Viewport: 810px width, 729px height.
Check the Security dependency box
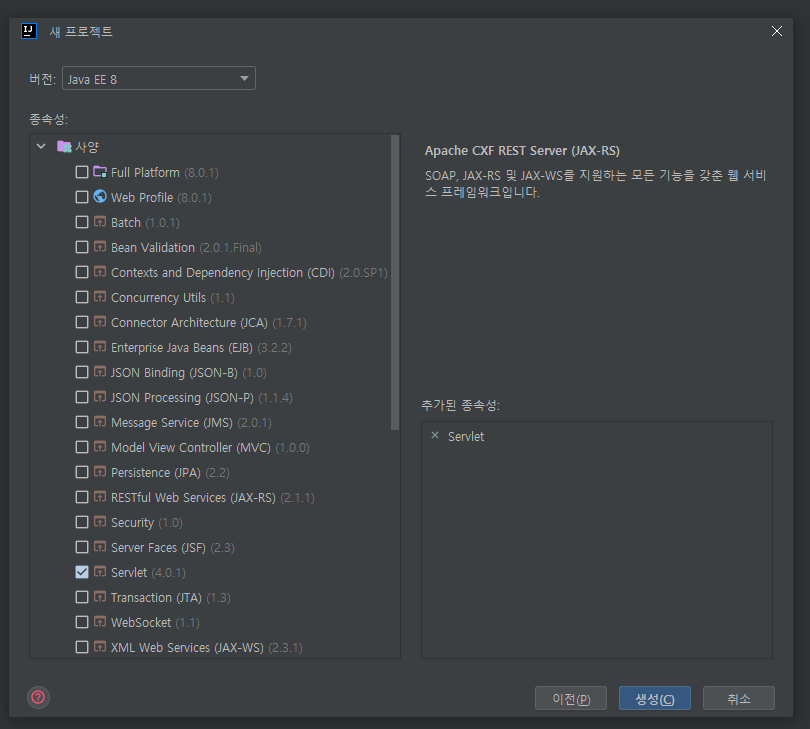click(82, 522)
